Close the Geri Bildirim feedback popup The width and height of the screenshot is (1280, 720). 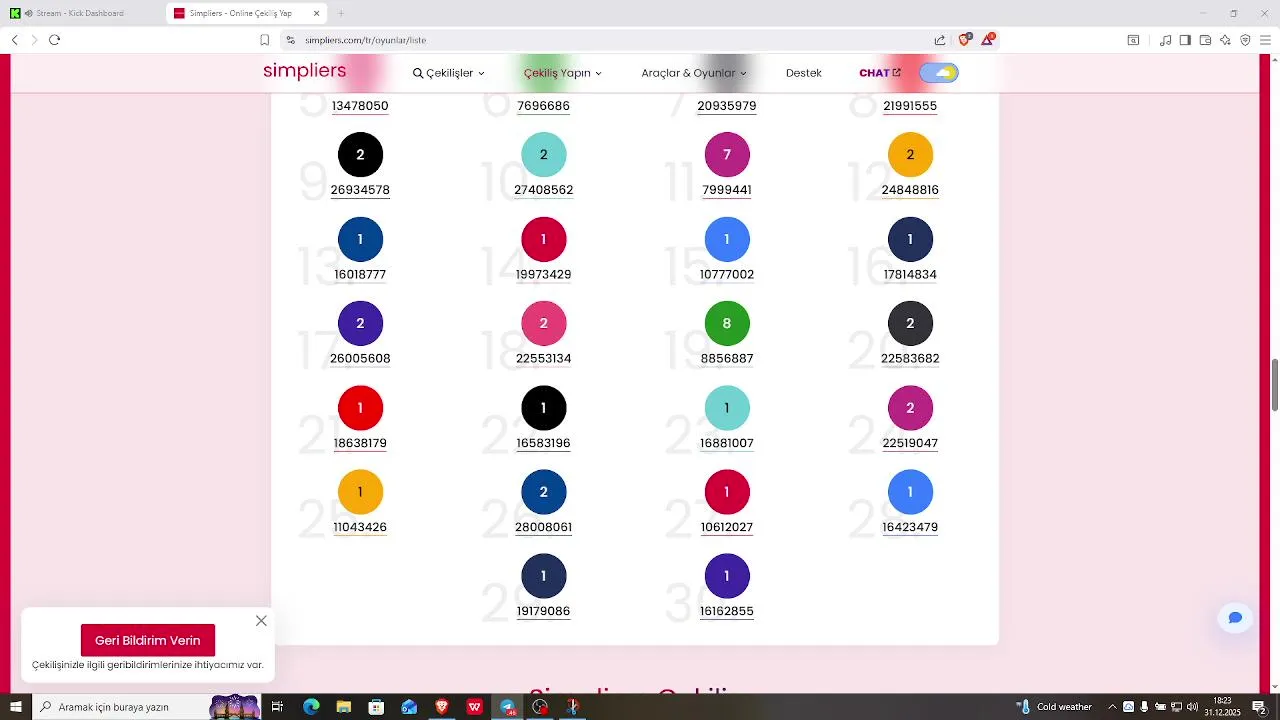tap(261, 621)
